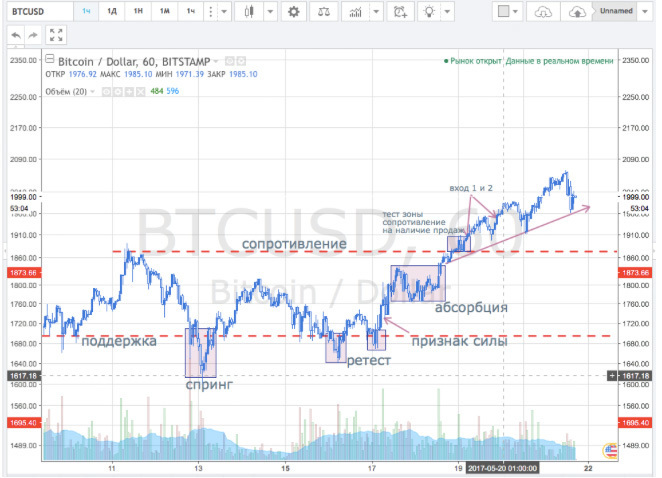The image size is (662, 478).
Task: Click the ретест text label
Action: coord(369,360)
